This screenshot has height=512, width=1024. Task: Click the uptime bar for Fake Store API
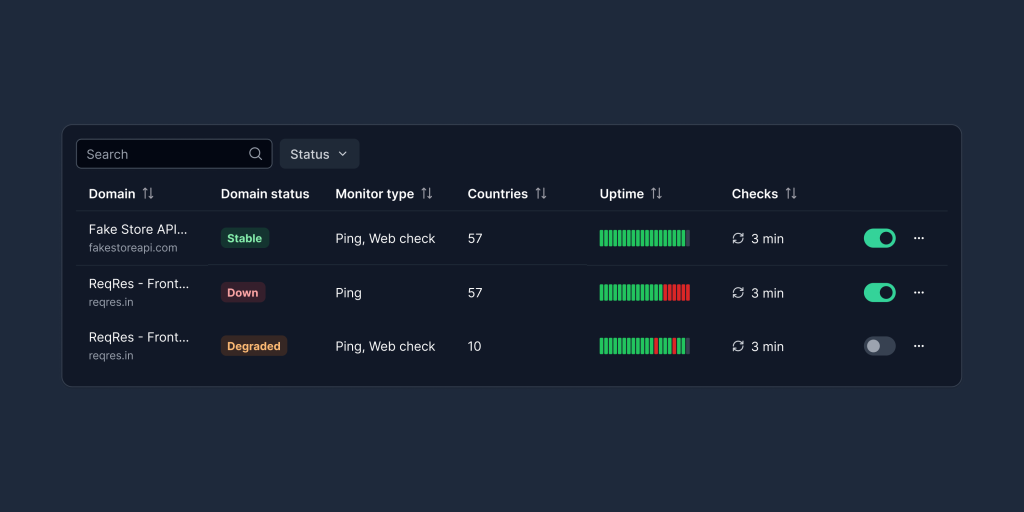pyautogui.click(x=644, y=238)
